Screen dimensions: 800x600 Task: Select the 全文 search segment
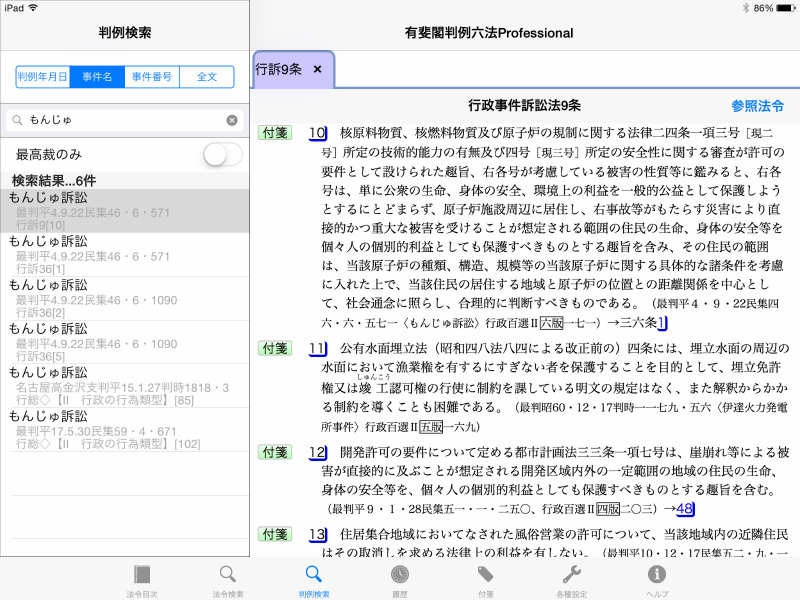[x=207, y=77]
